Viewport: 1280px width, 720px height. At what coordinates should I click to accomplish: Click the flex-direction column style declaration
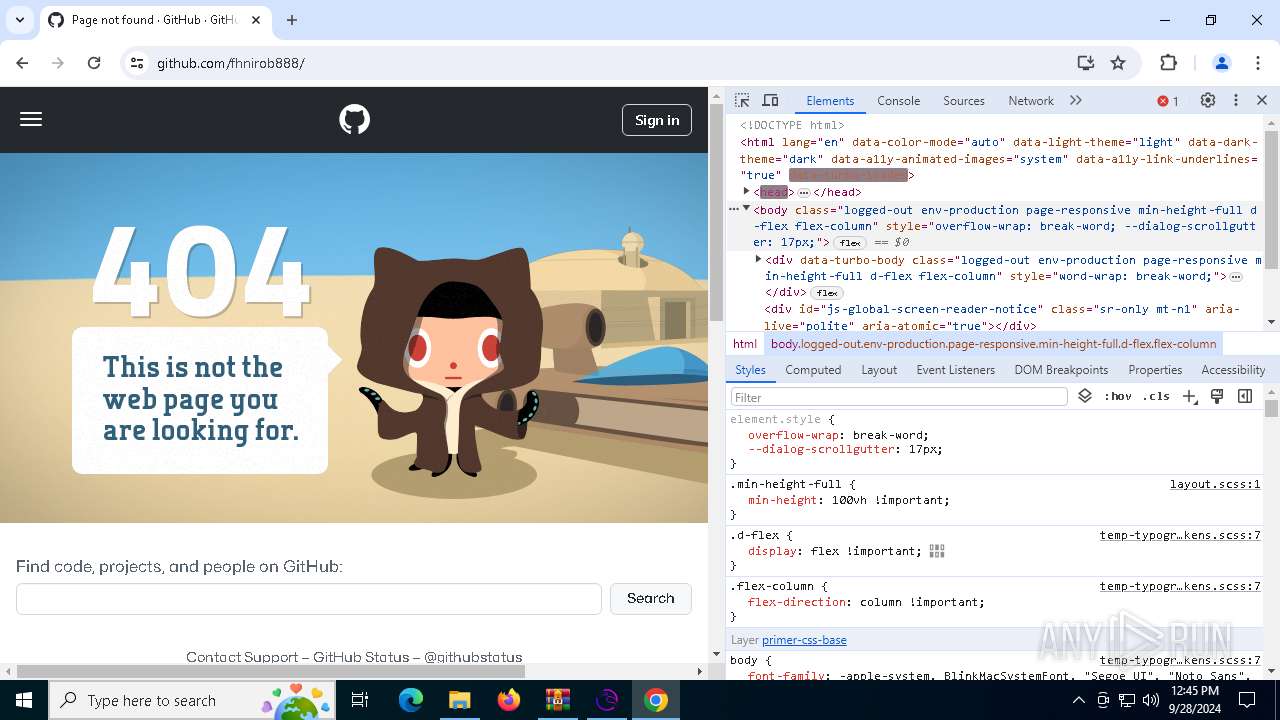[x=866, y=602]
